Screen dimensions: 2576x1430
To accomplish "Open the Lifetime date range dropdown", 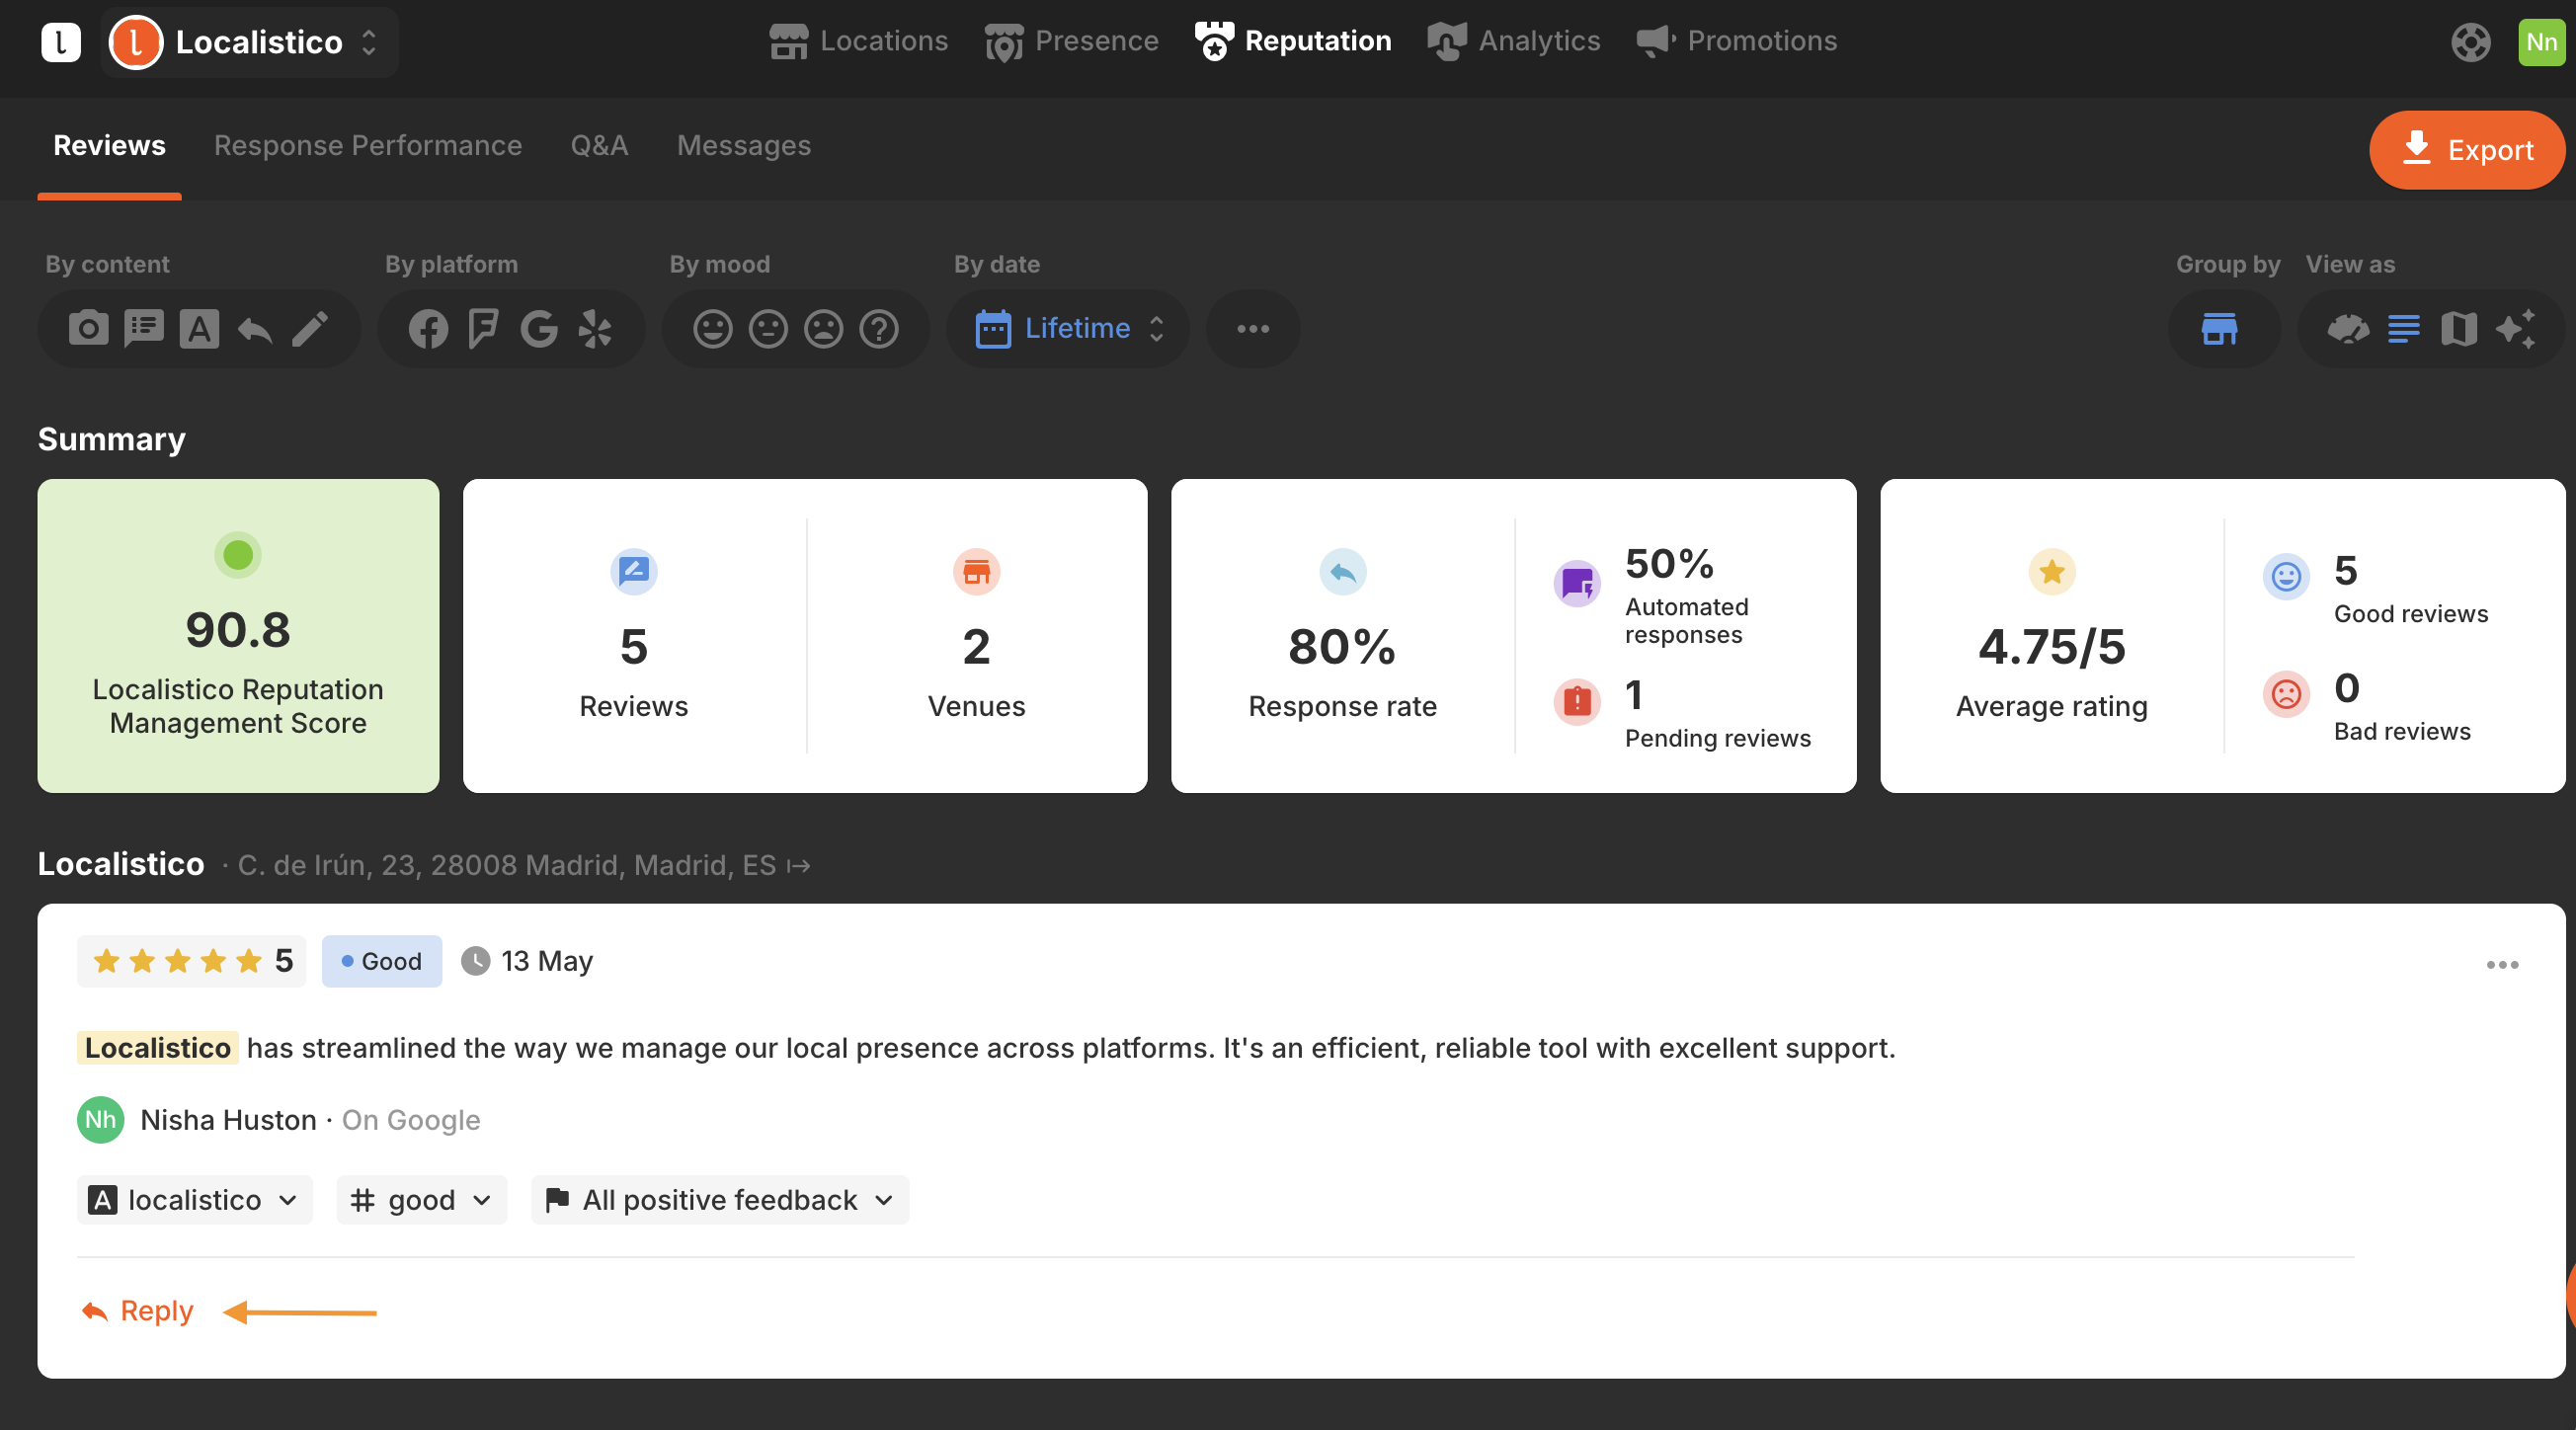I will 1069,328.
